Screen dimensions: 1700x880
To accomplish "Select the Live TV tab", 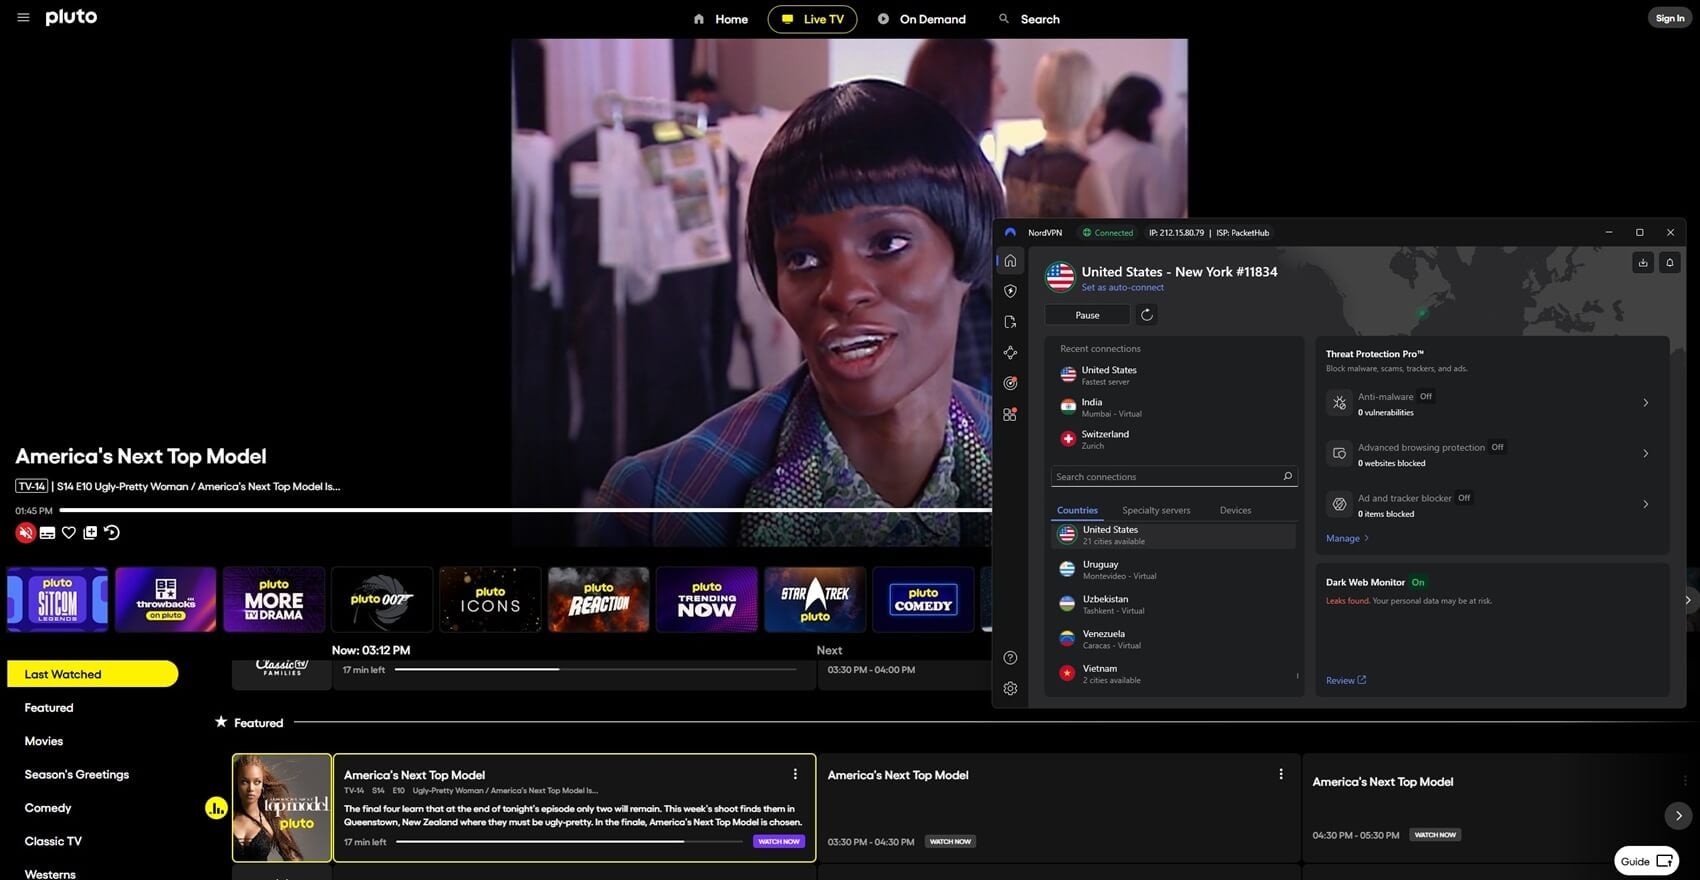I will (x=812, y=19).
